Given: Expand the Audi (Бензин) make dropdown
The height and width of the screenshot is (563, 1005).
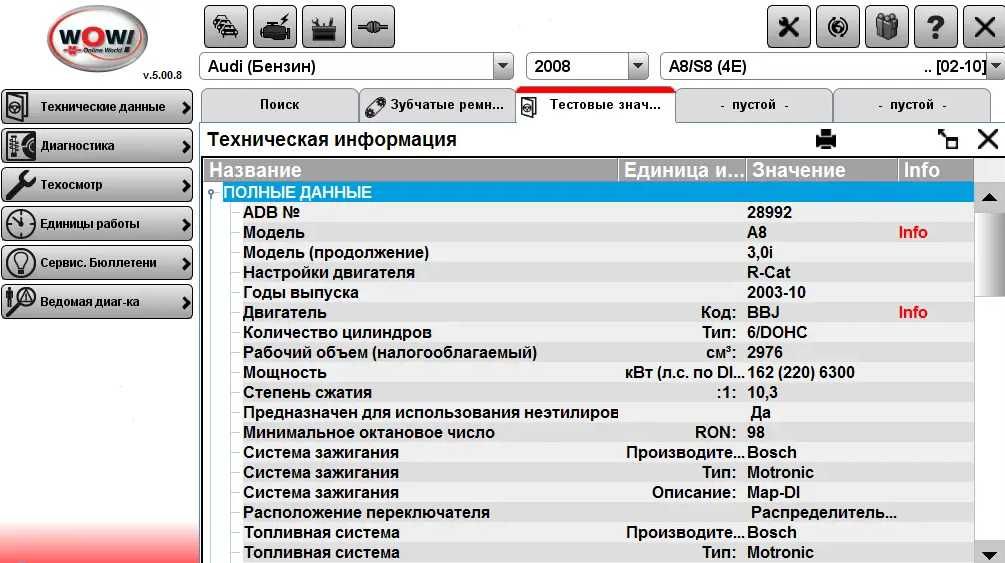Looking at the screenshot, I should tap(503, 66).
